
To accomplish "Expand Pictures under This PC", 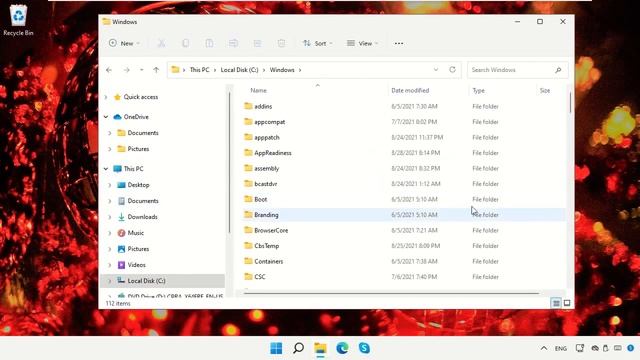I will (x=110, y=249).
